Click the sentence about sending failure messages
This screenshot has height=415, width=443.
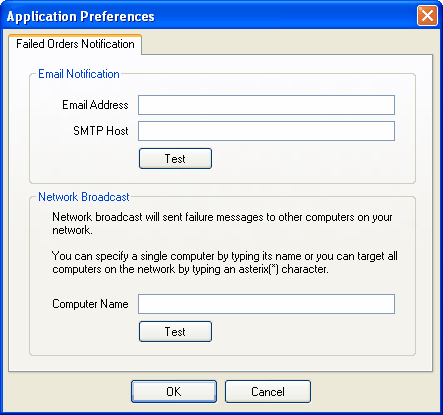coord(222,224)
